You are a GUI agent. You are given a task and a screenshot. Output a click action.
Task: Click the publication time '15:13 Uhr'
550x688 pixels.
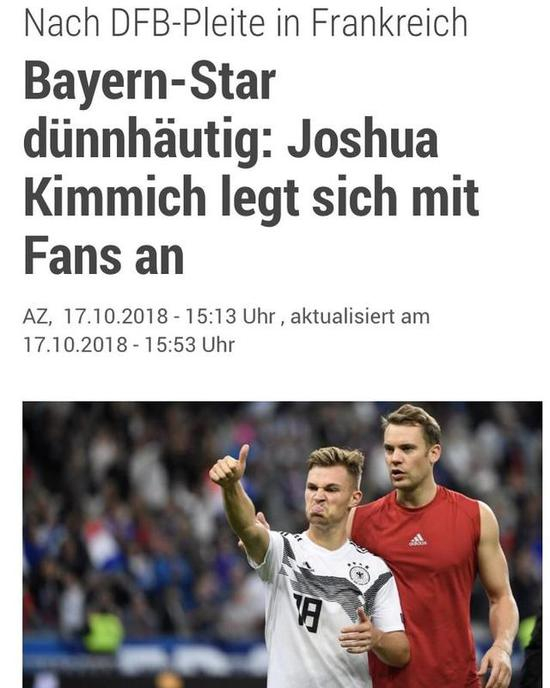click(x=230, y=316)
